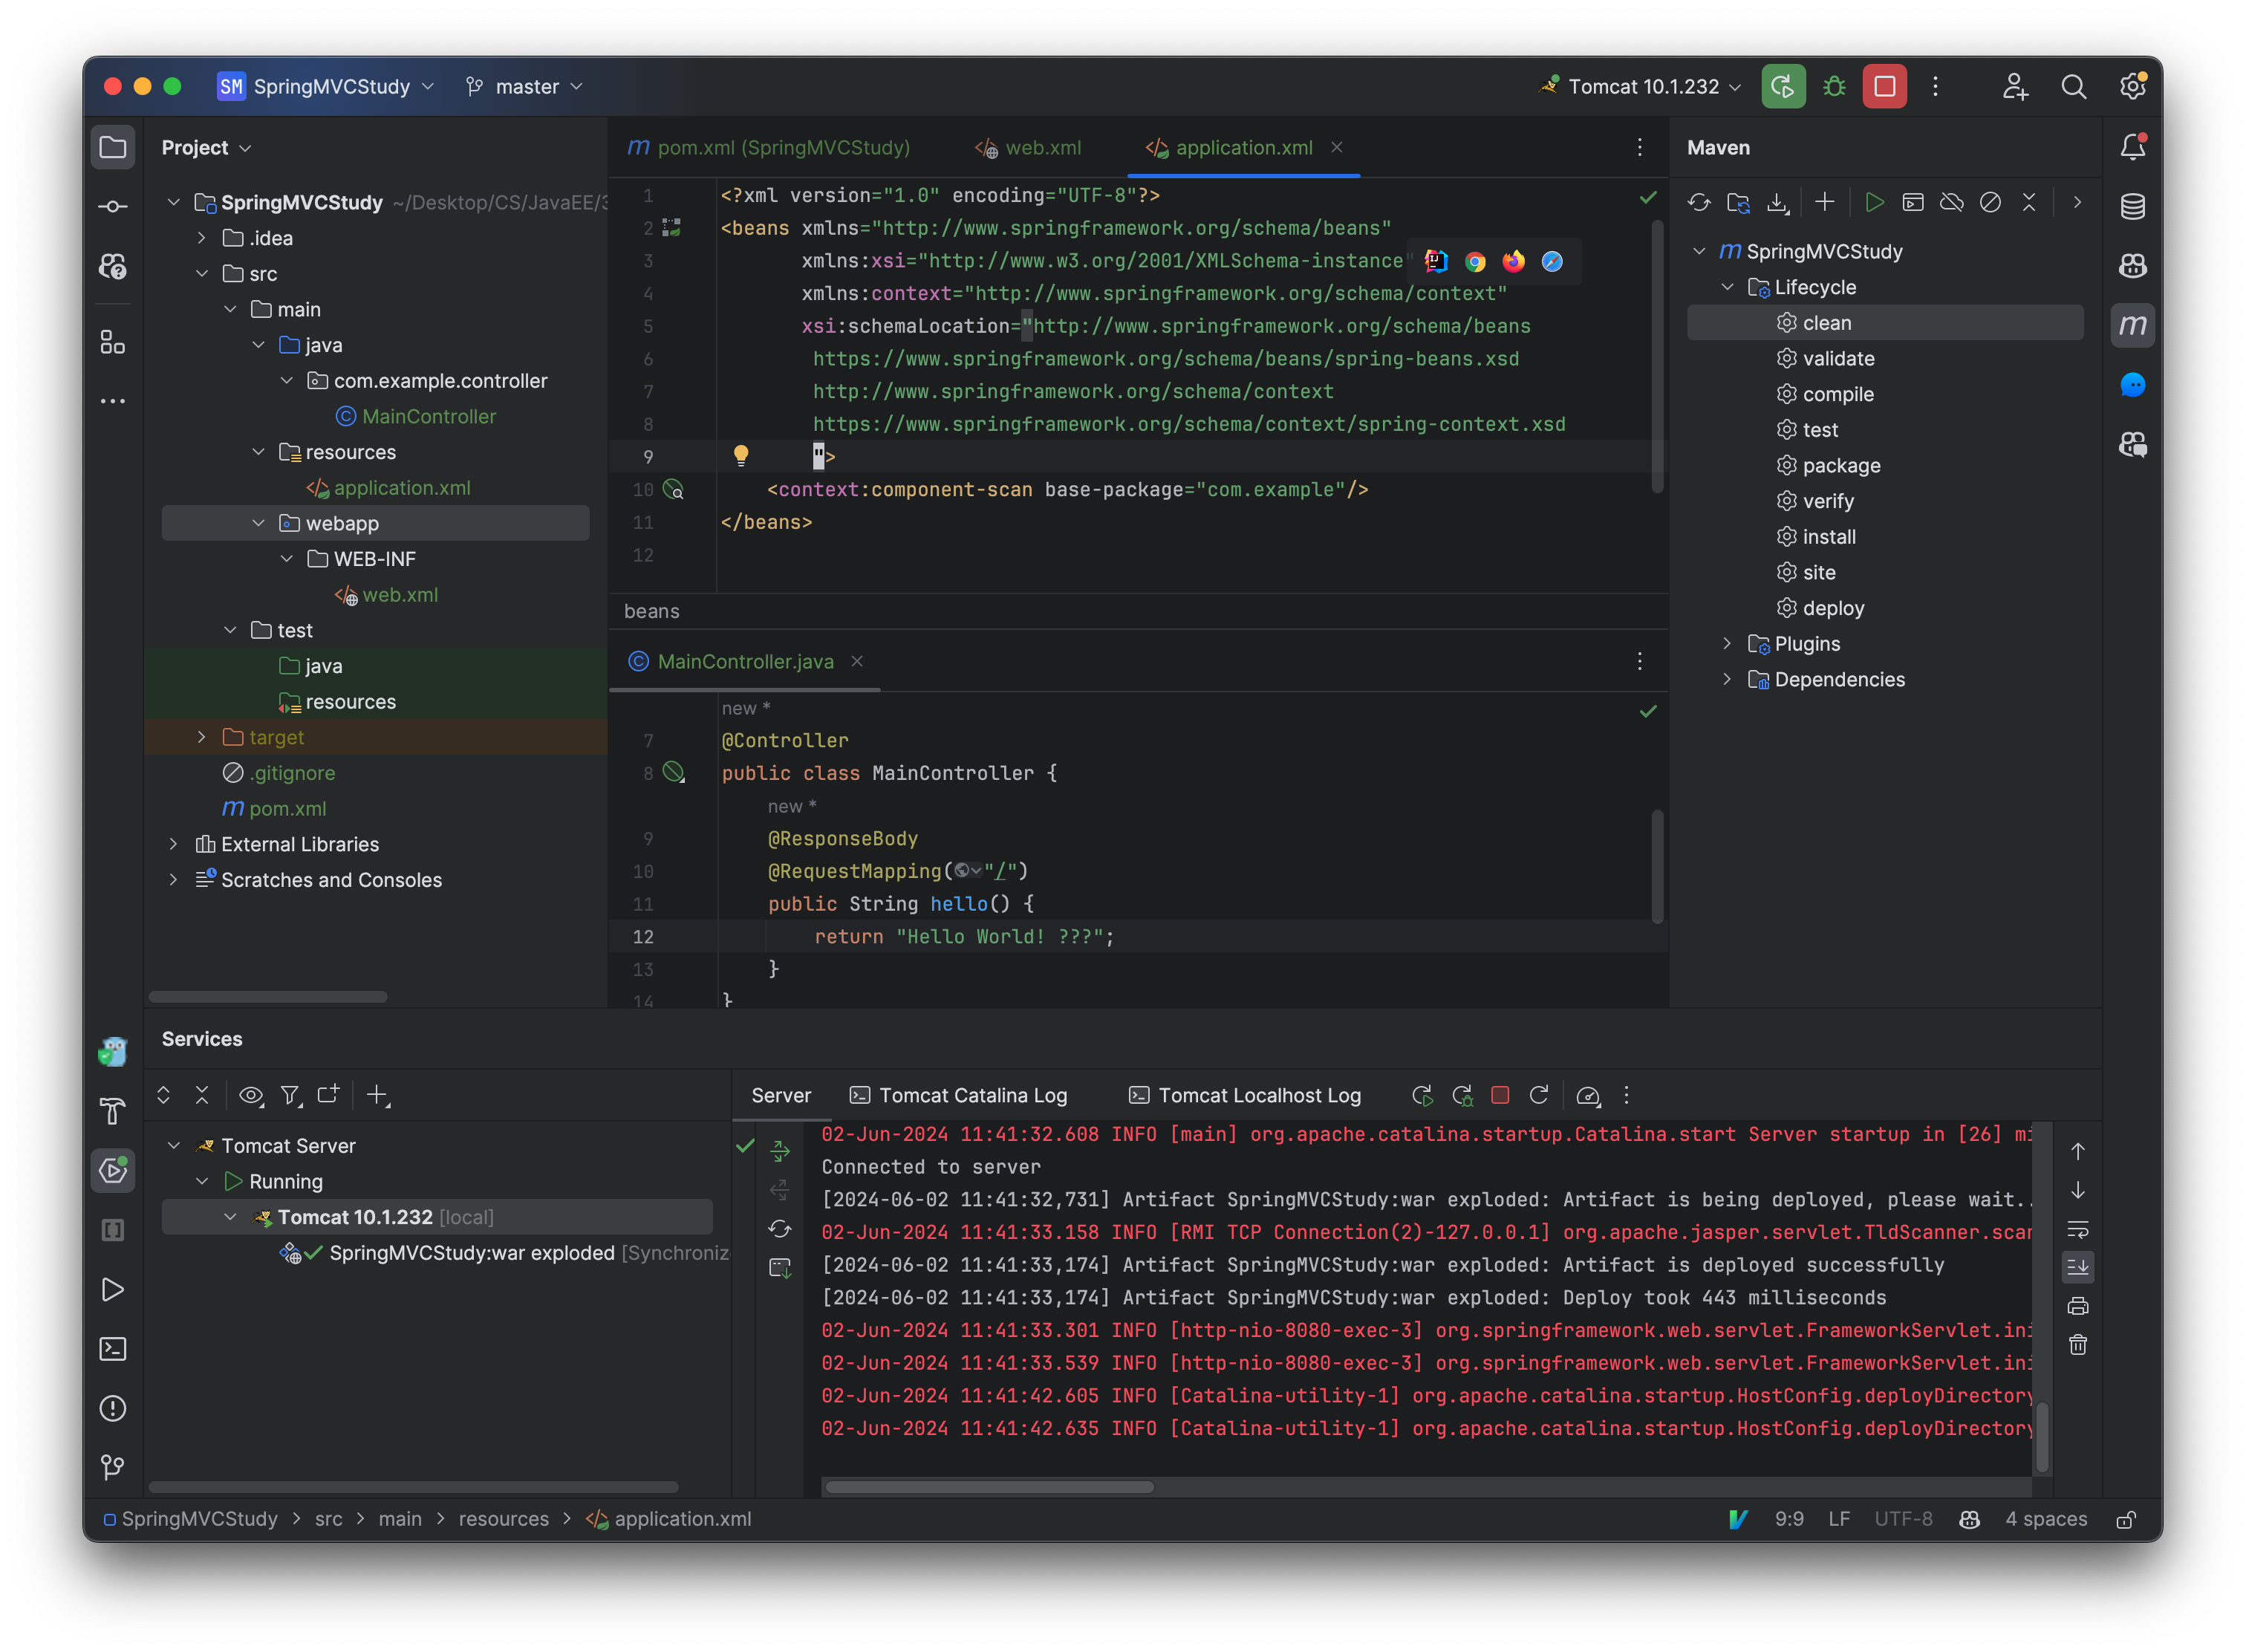The height and width of the screenshot is (1652, 2246).
Task: Select MainController in the project tree
Action: tap(428, 416)
